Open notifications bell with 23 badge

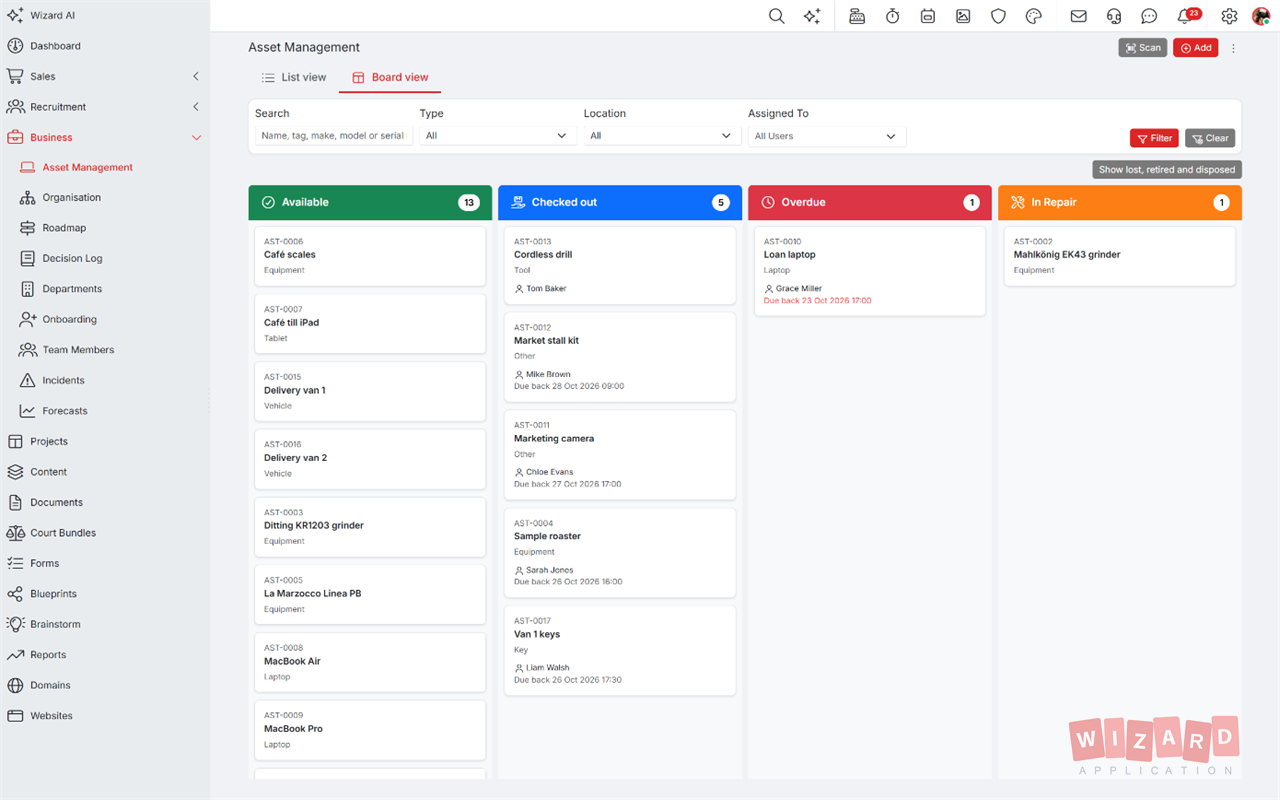[1187, 16]
